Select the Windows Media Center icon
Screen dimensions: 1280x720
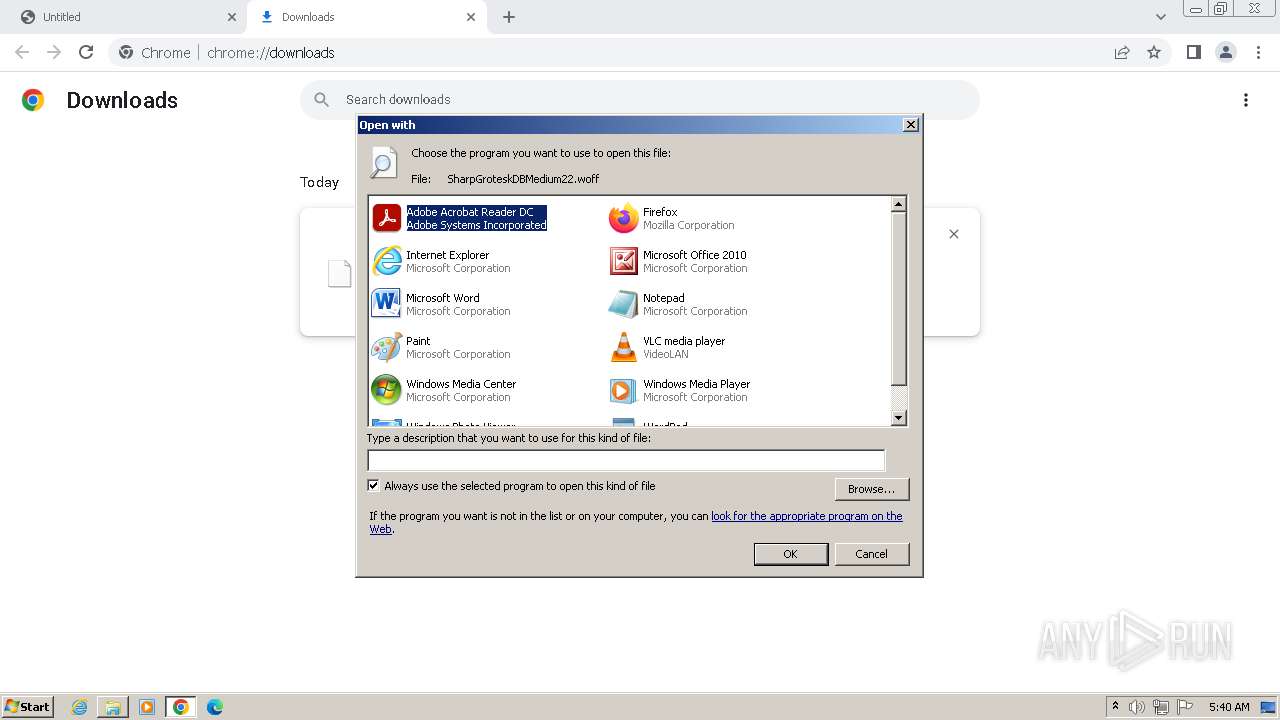pos(386,390)
